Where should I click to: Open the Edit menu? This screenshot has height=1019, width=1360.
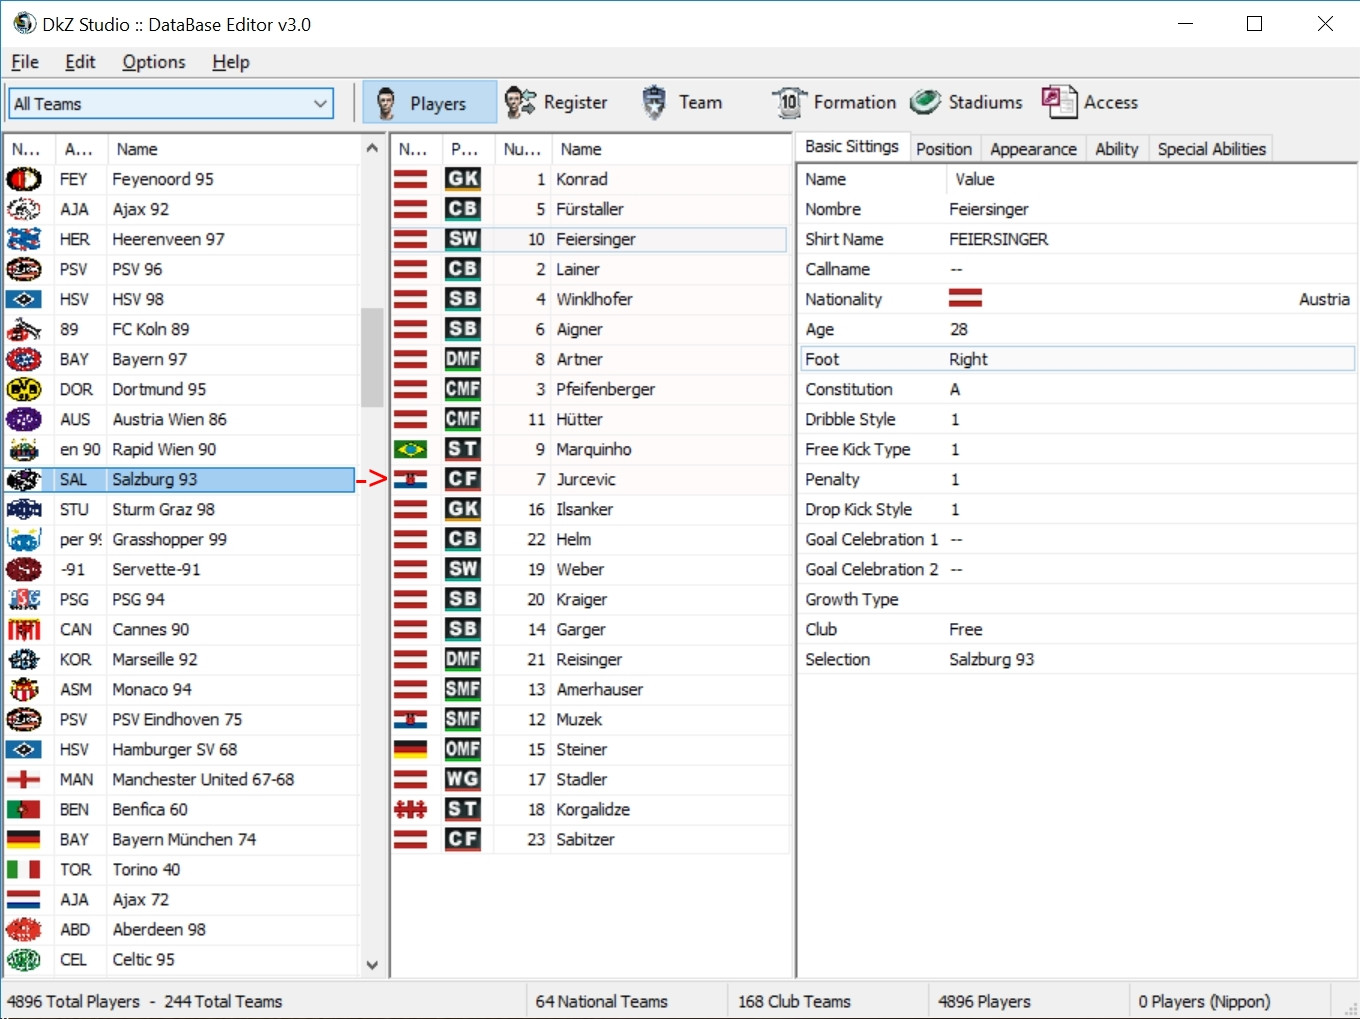(x=80, y=62)
